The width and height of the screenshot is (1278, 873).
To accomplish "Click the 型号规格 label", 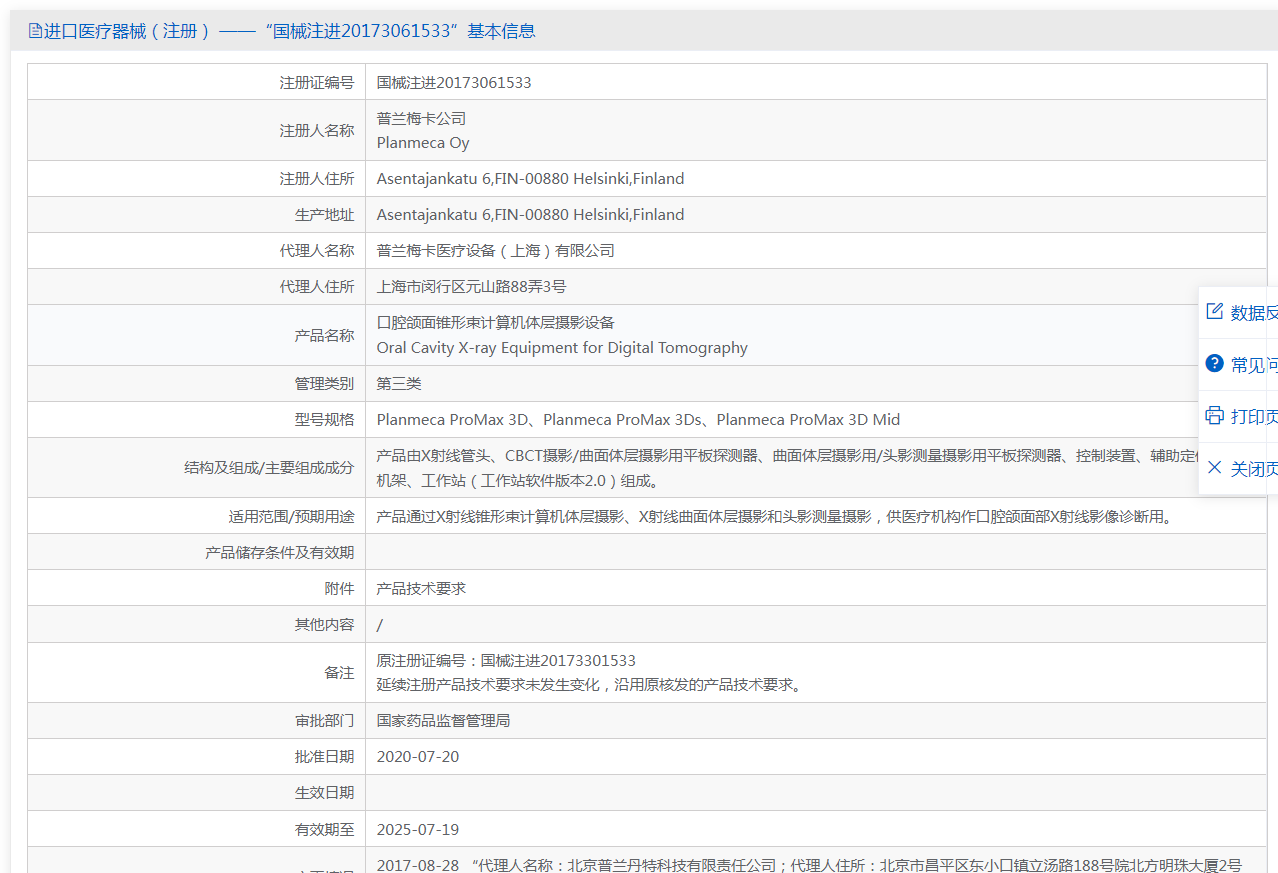I will [x=324, y=420].
